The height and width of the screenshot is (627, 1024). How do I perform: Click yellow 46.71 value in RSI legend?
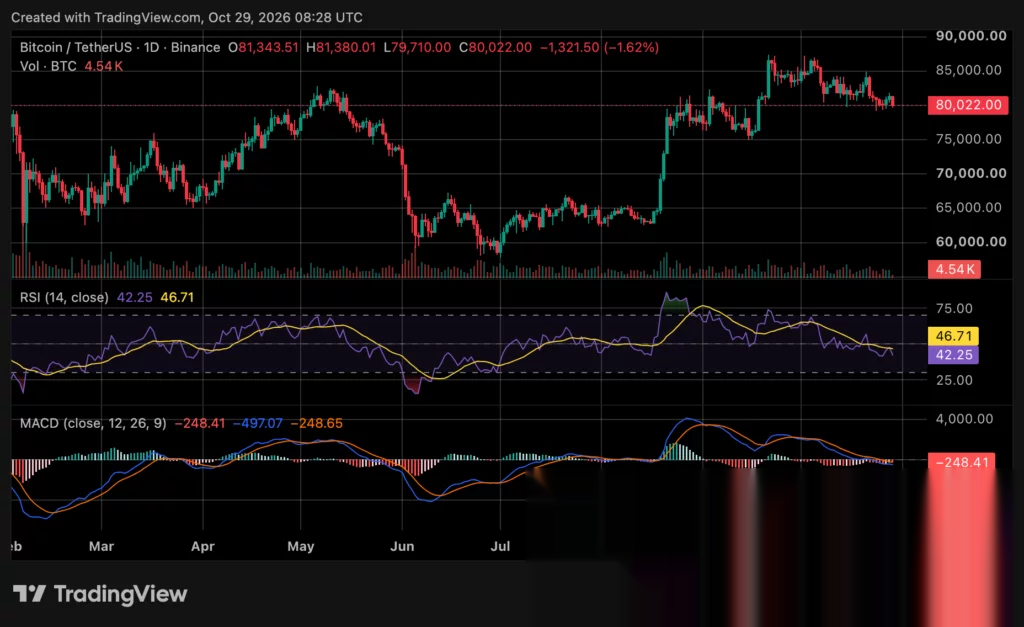pos(177,297)
